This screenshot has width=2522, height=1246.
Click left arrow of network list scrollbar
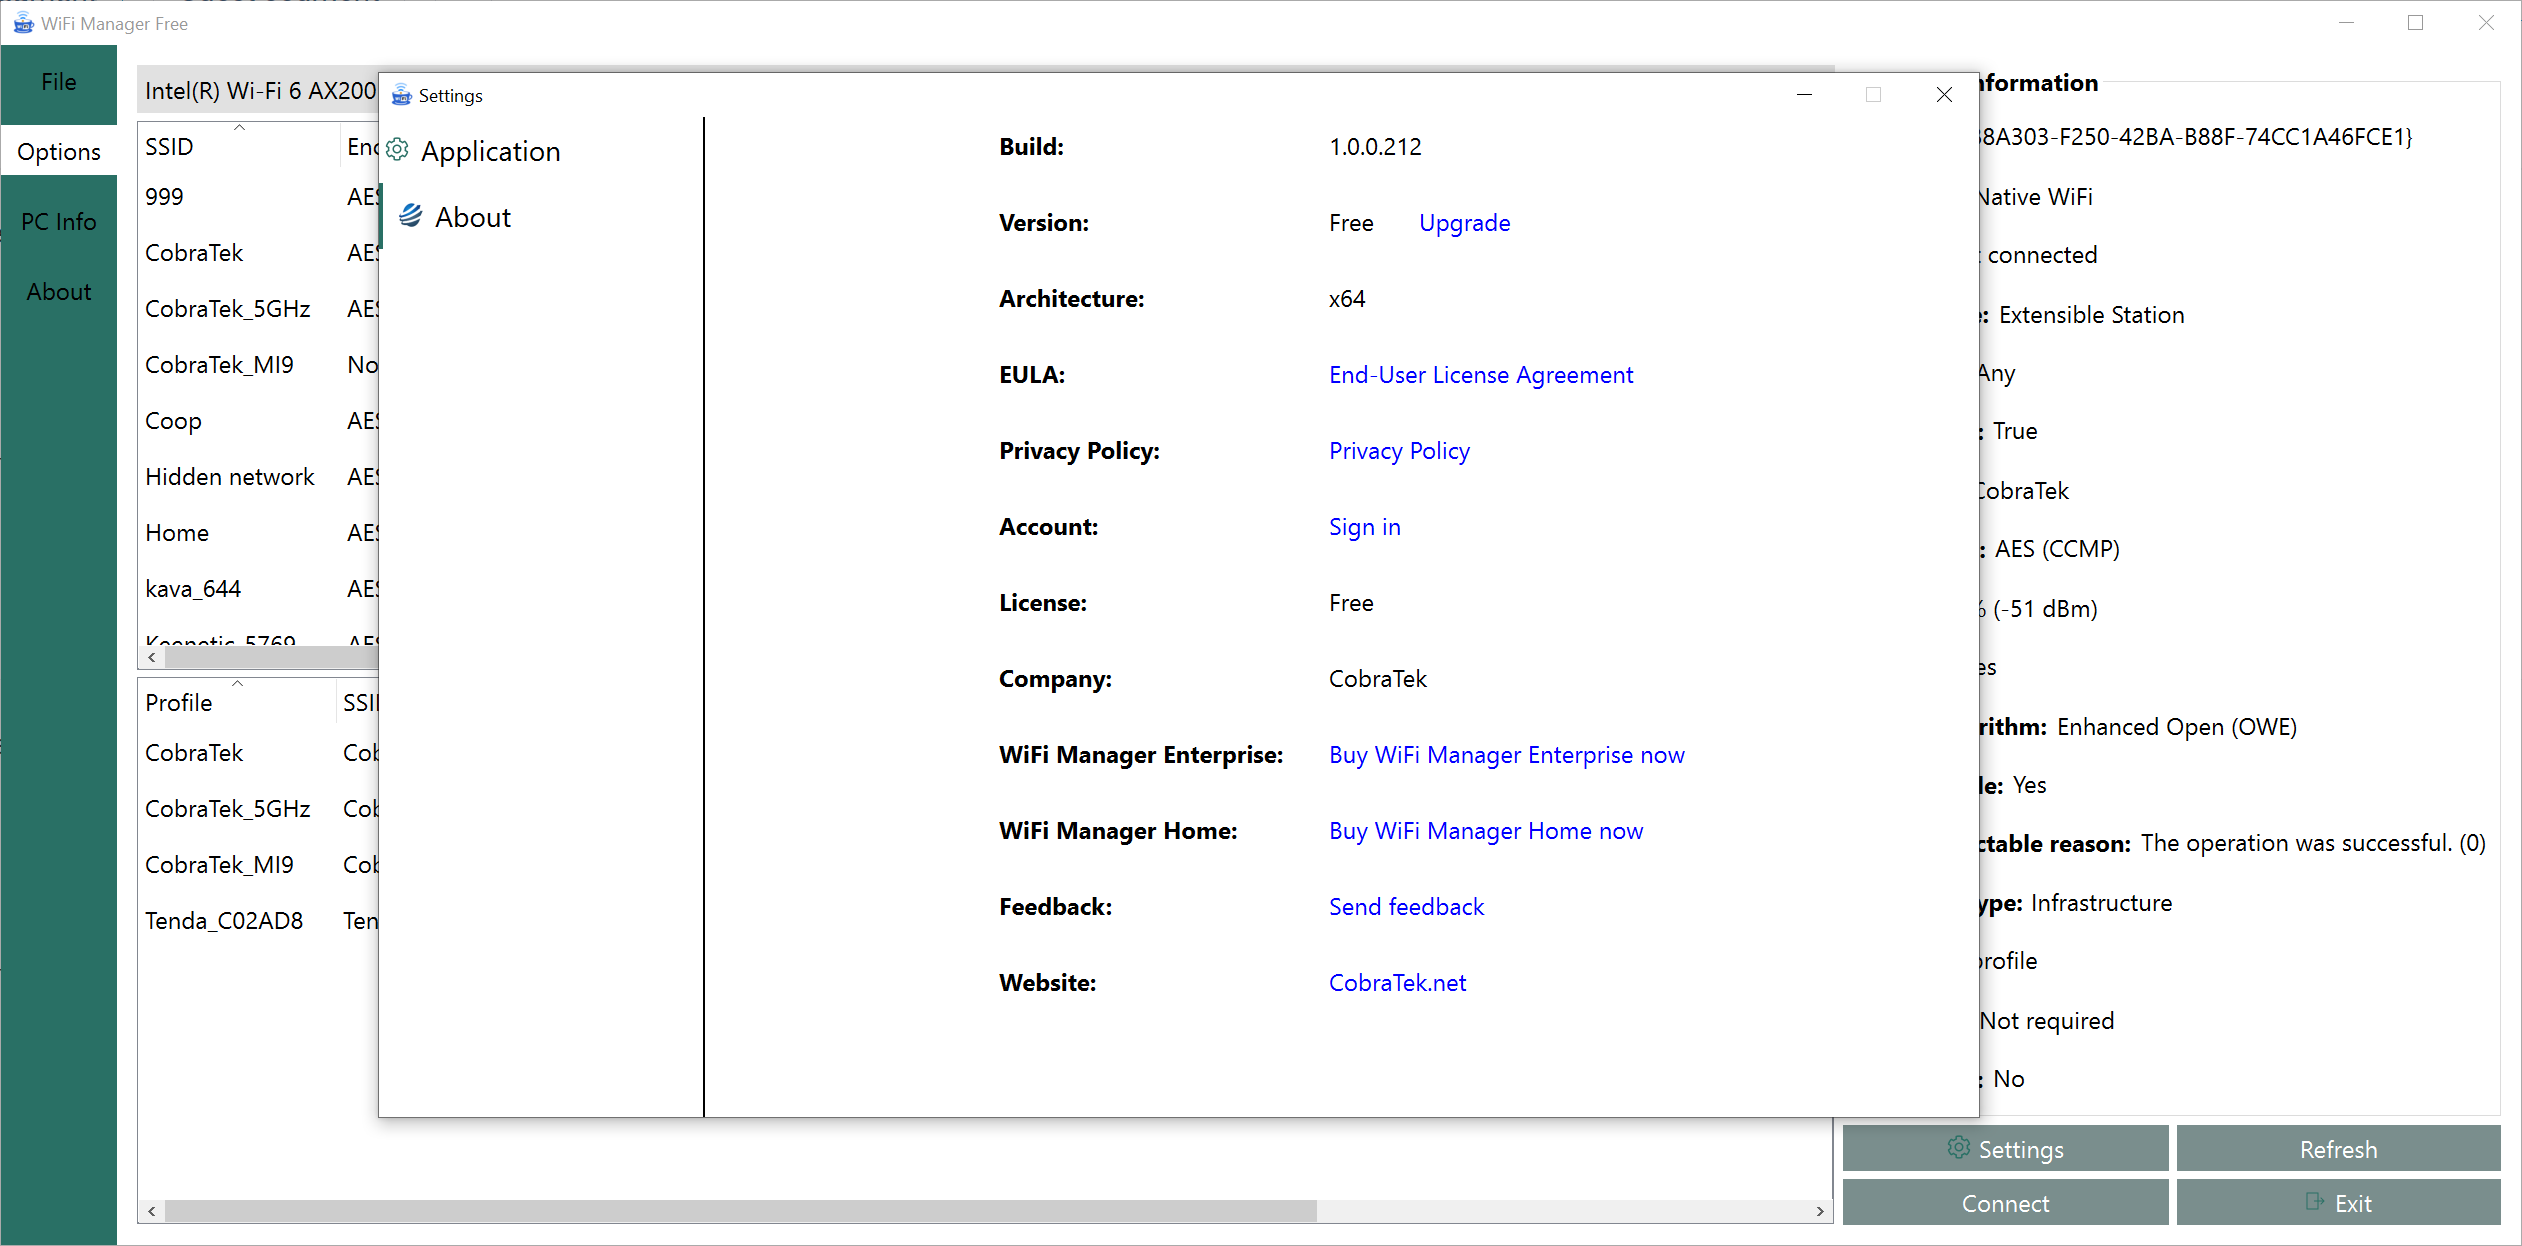pyautogui.click(x=152, y=657)
